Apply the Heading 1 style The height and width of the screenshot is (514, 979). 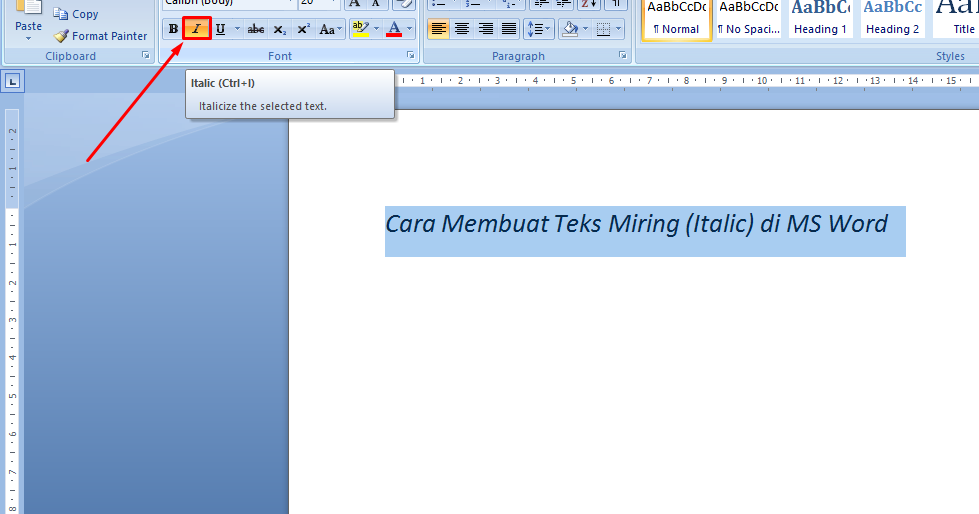coord(820,19)
